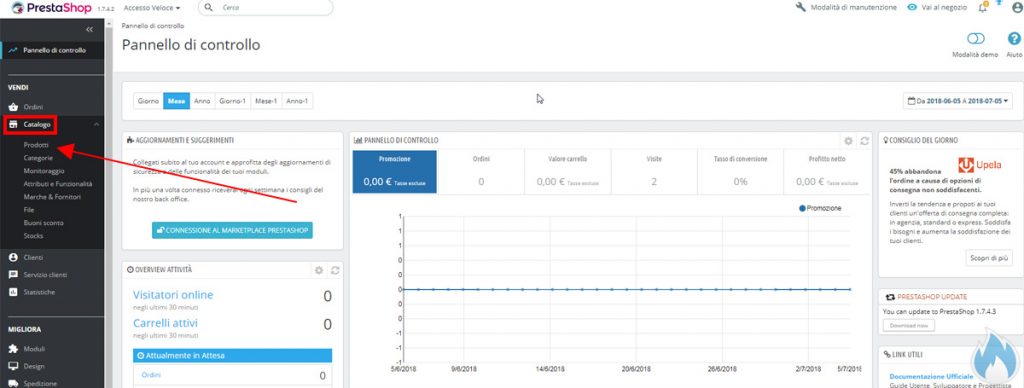Open the date range picker dropdown
Viewport: 1024px width, 388px height.
pos(957,101)
